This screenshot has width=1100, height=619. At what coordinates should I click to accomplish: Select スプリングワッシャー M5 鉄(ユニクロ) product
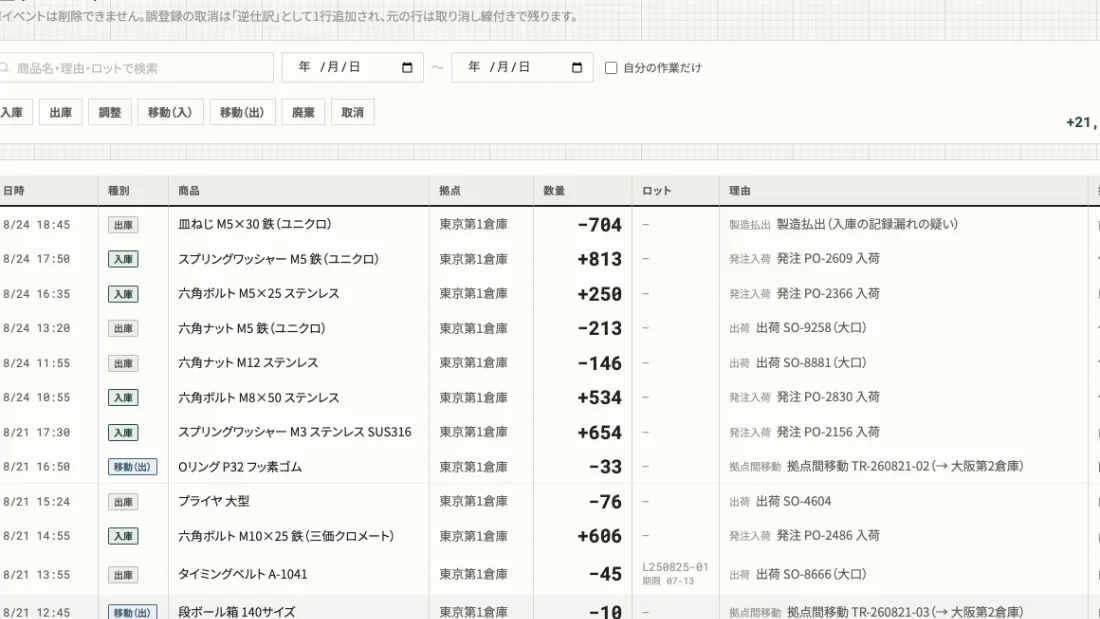pyautogui.click(x=279, y=259)
